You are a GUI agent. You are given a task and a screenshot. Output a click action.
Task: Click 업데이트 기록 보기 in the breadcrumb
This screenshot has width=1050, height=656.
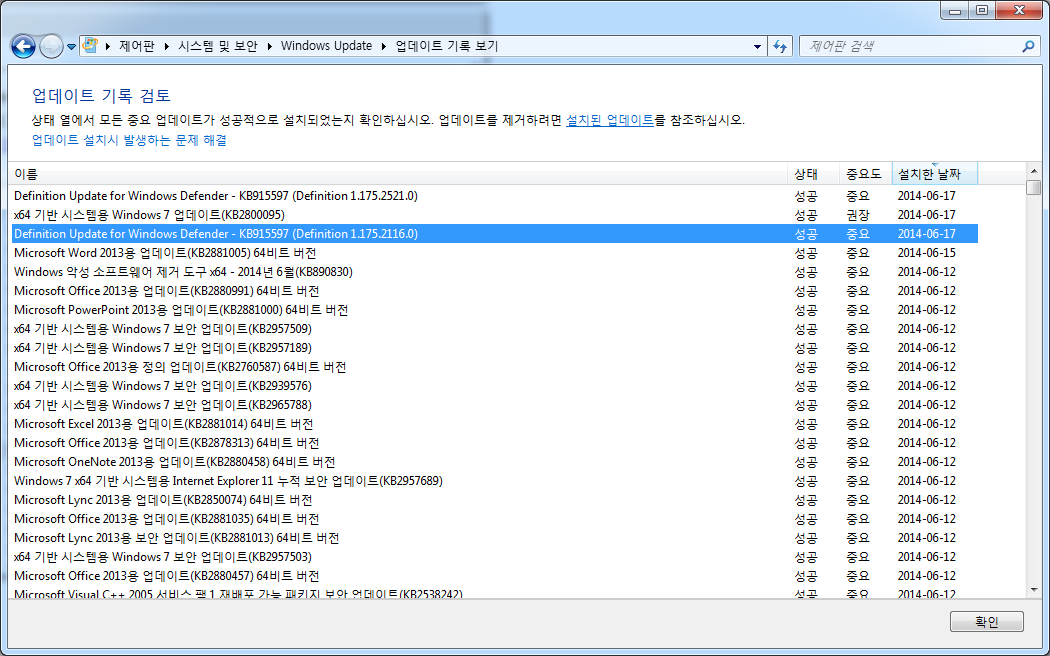447,46
